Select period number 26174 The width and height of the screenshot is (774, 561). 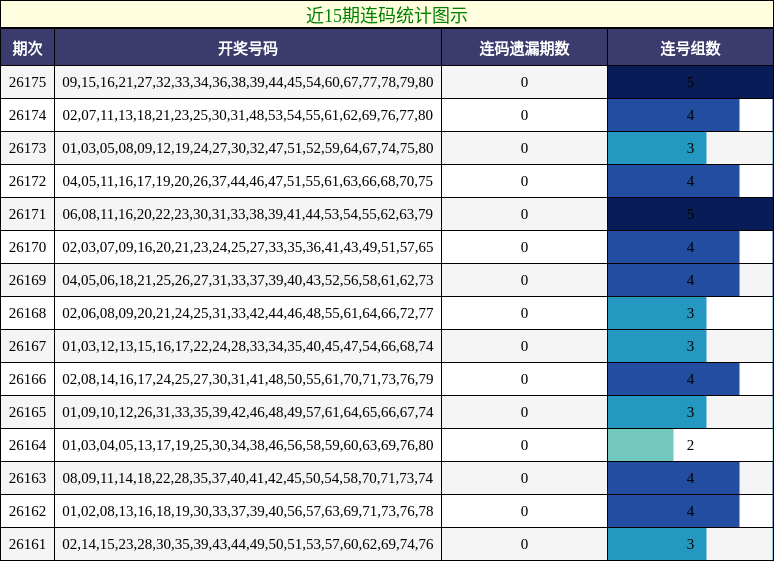click(x=27, y=115)
